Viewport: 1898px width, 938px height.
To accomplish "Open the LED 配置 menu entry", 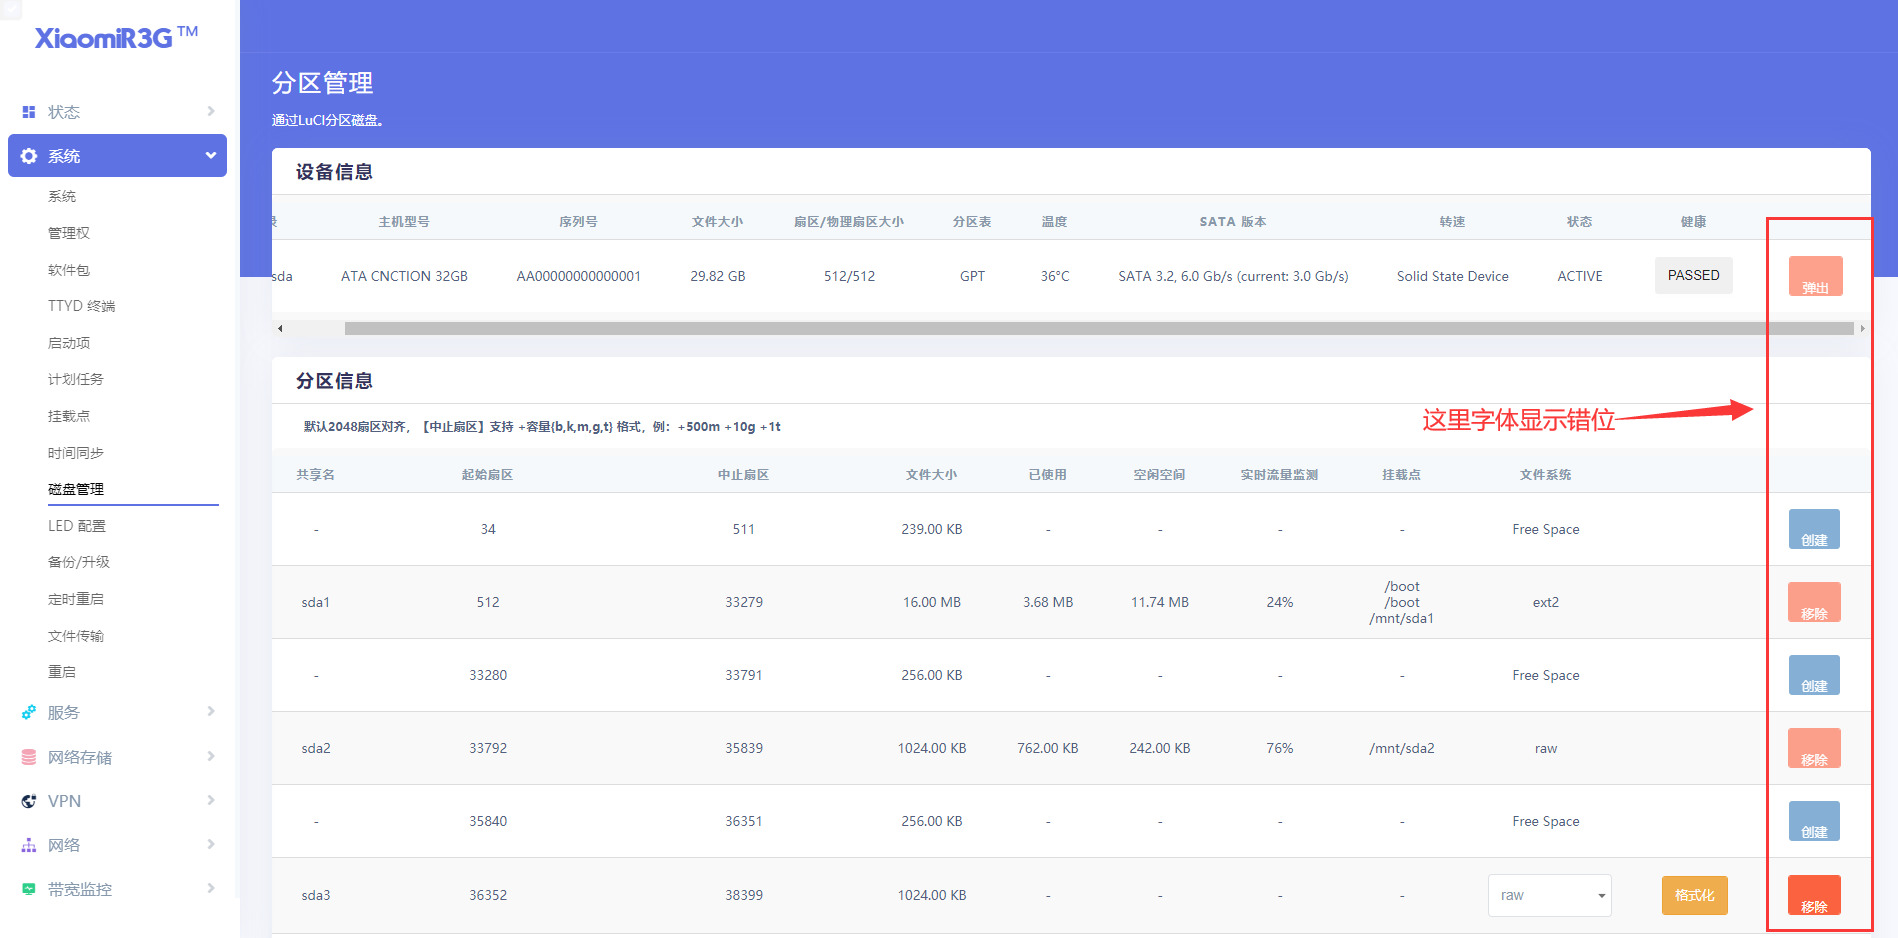I will coord(78,525).
